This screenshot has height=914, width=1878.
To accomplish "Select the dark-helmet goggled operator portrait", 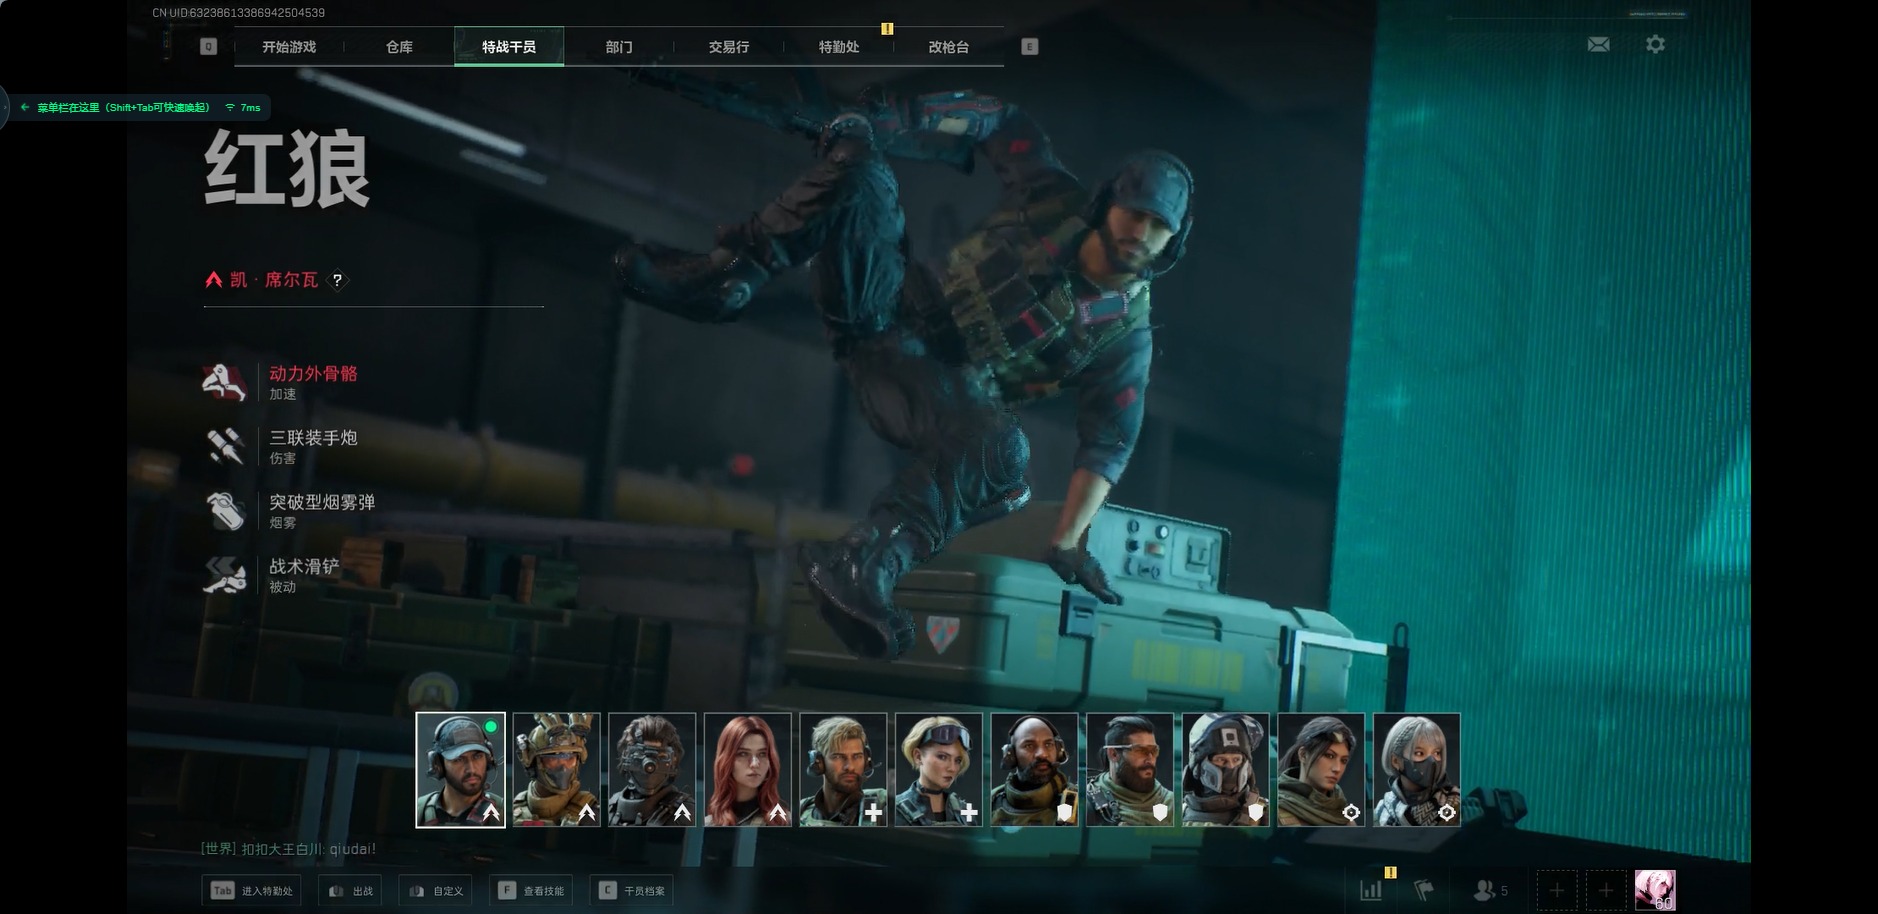I will point(652,770).
